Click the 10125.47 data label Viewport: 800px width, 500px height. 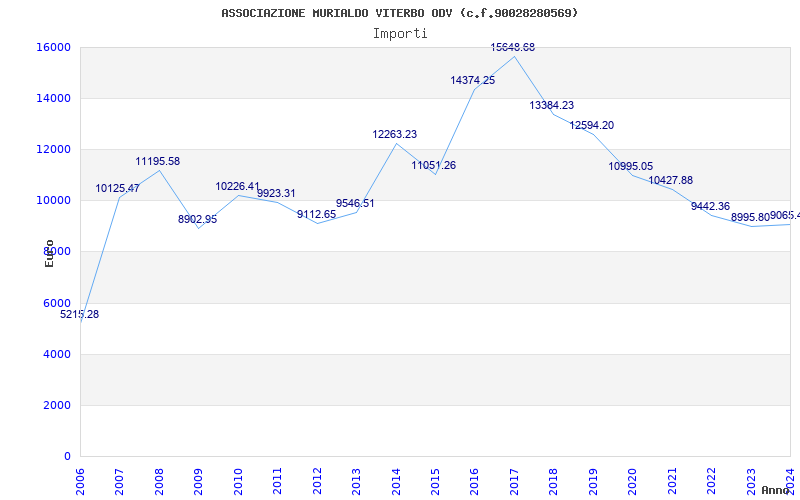click(x=117, y=188)
